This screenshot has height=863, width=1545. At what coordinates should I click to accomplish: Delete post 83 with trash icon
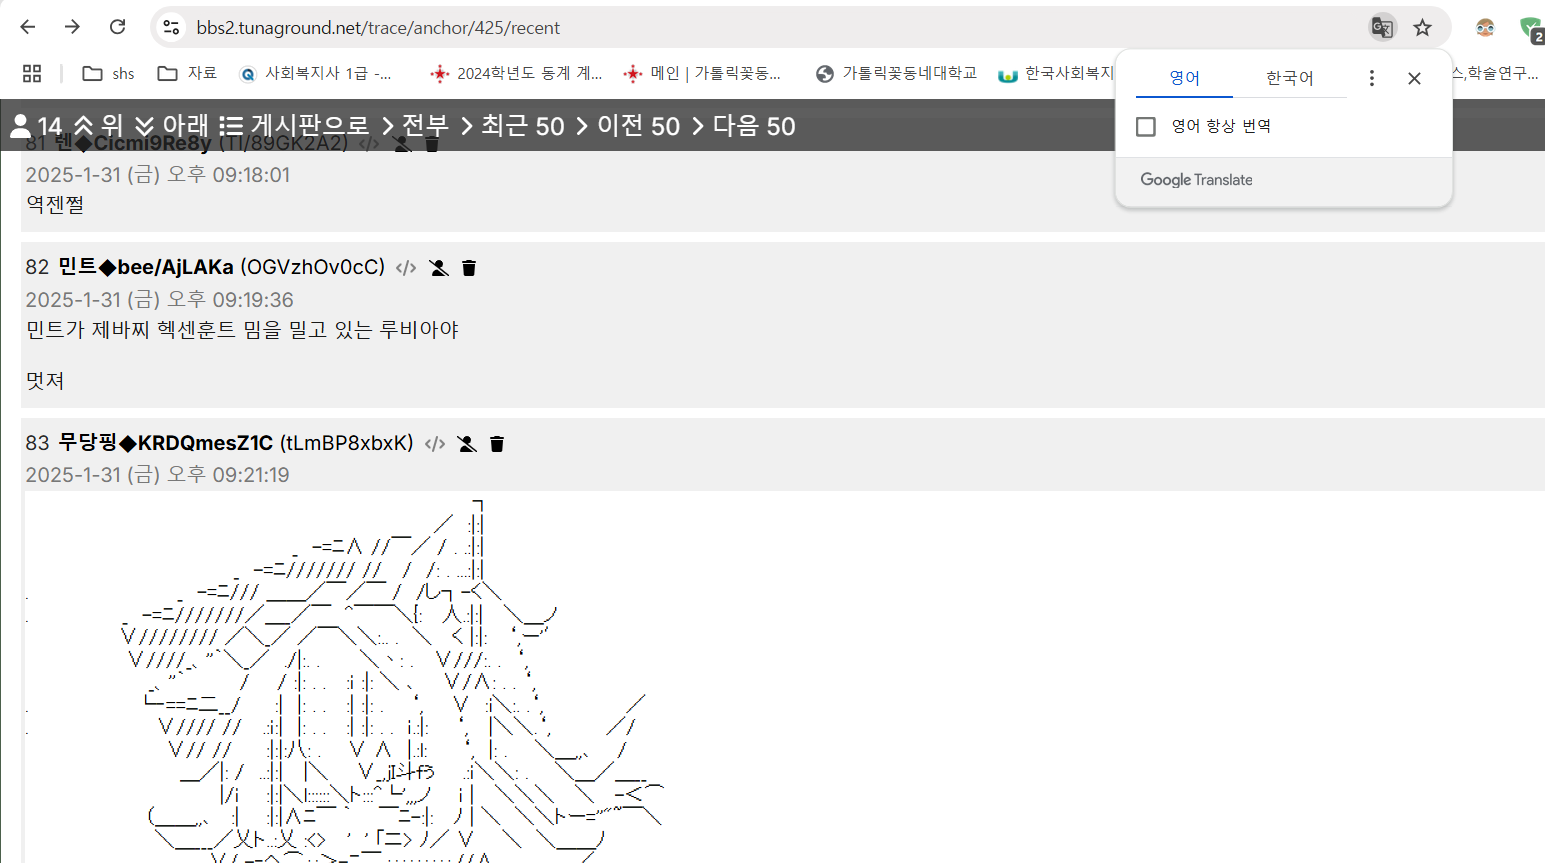[x=497, y=444]
